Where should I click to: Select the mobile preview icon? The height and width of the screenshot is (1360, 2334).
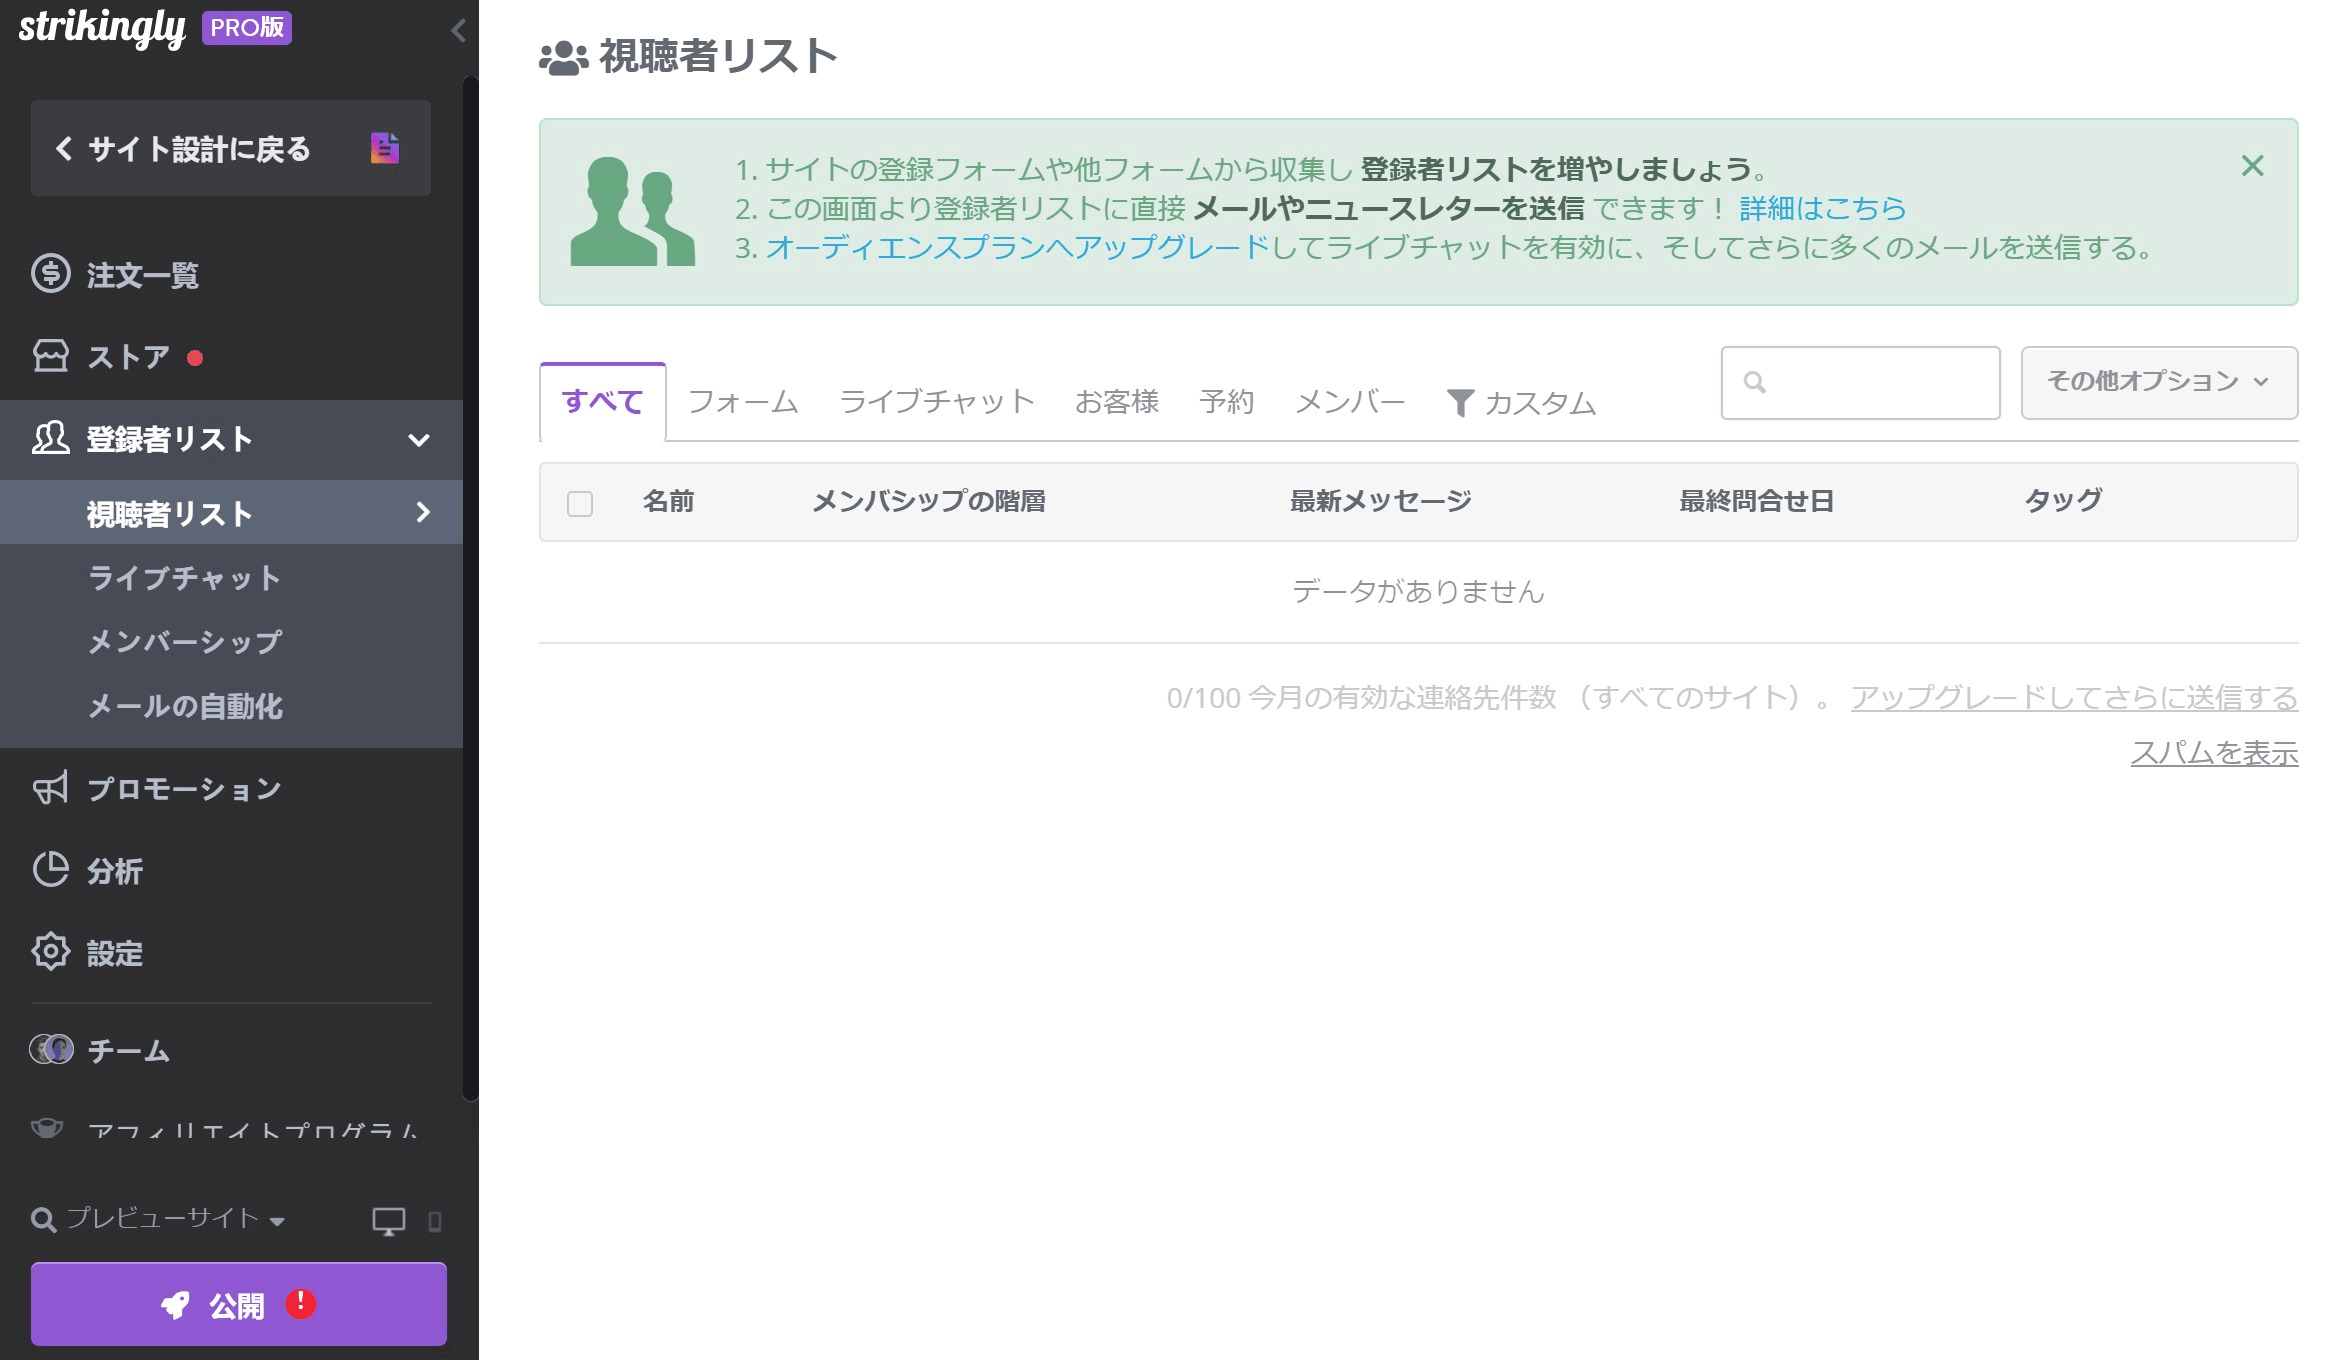pos(433,1221)
